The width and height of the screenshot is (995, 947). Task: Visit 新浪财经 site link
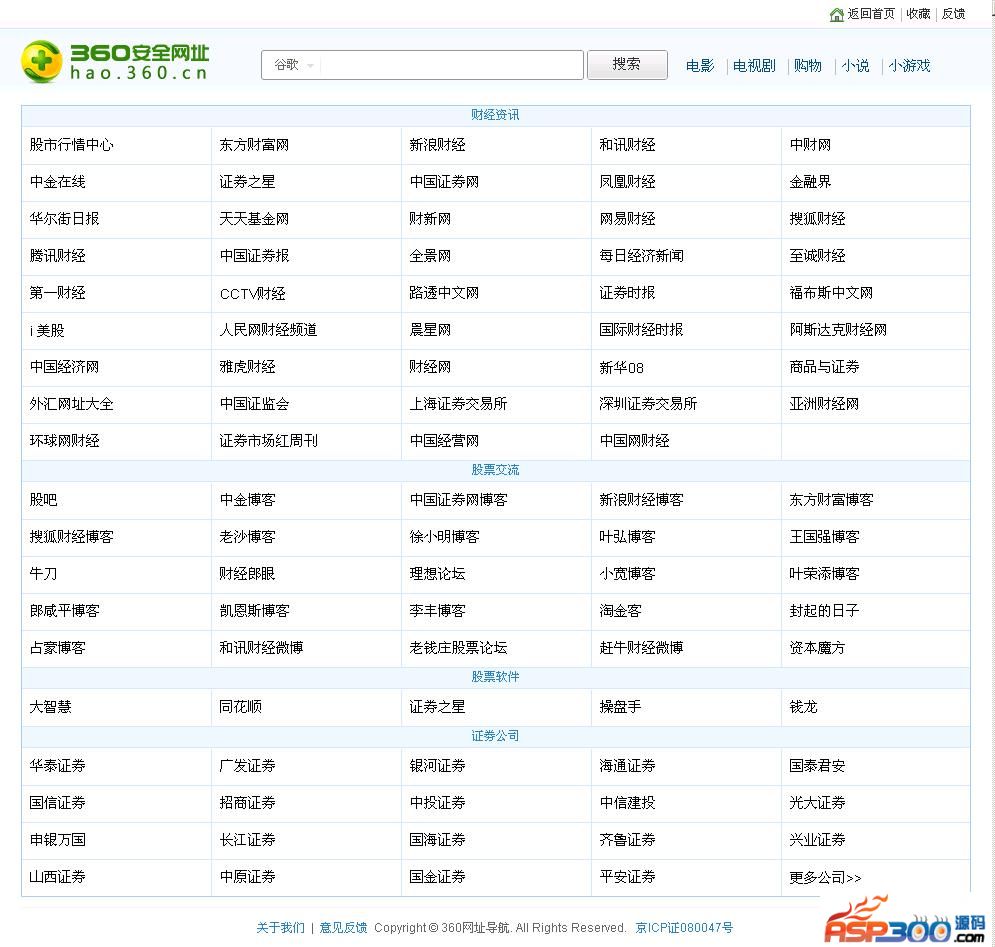(437, 145)
